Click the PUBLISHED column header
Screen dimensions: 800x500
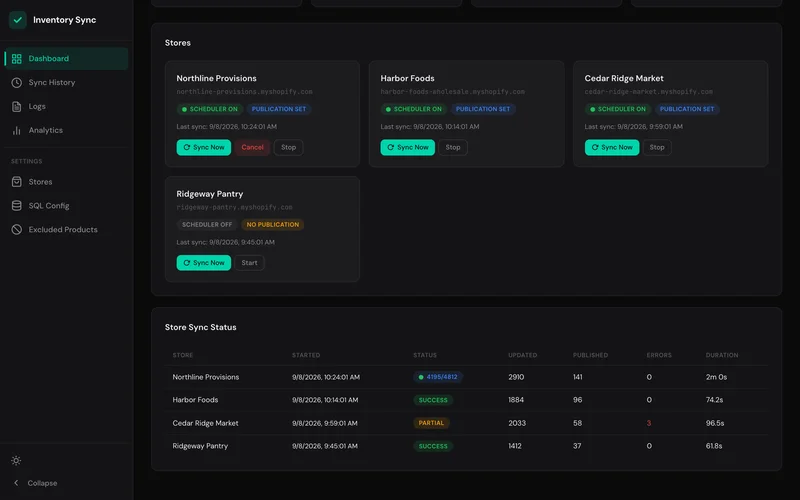coord(590,355)
